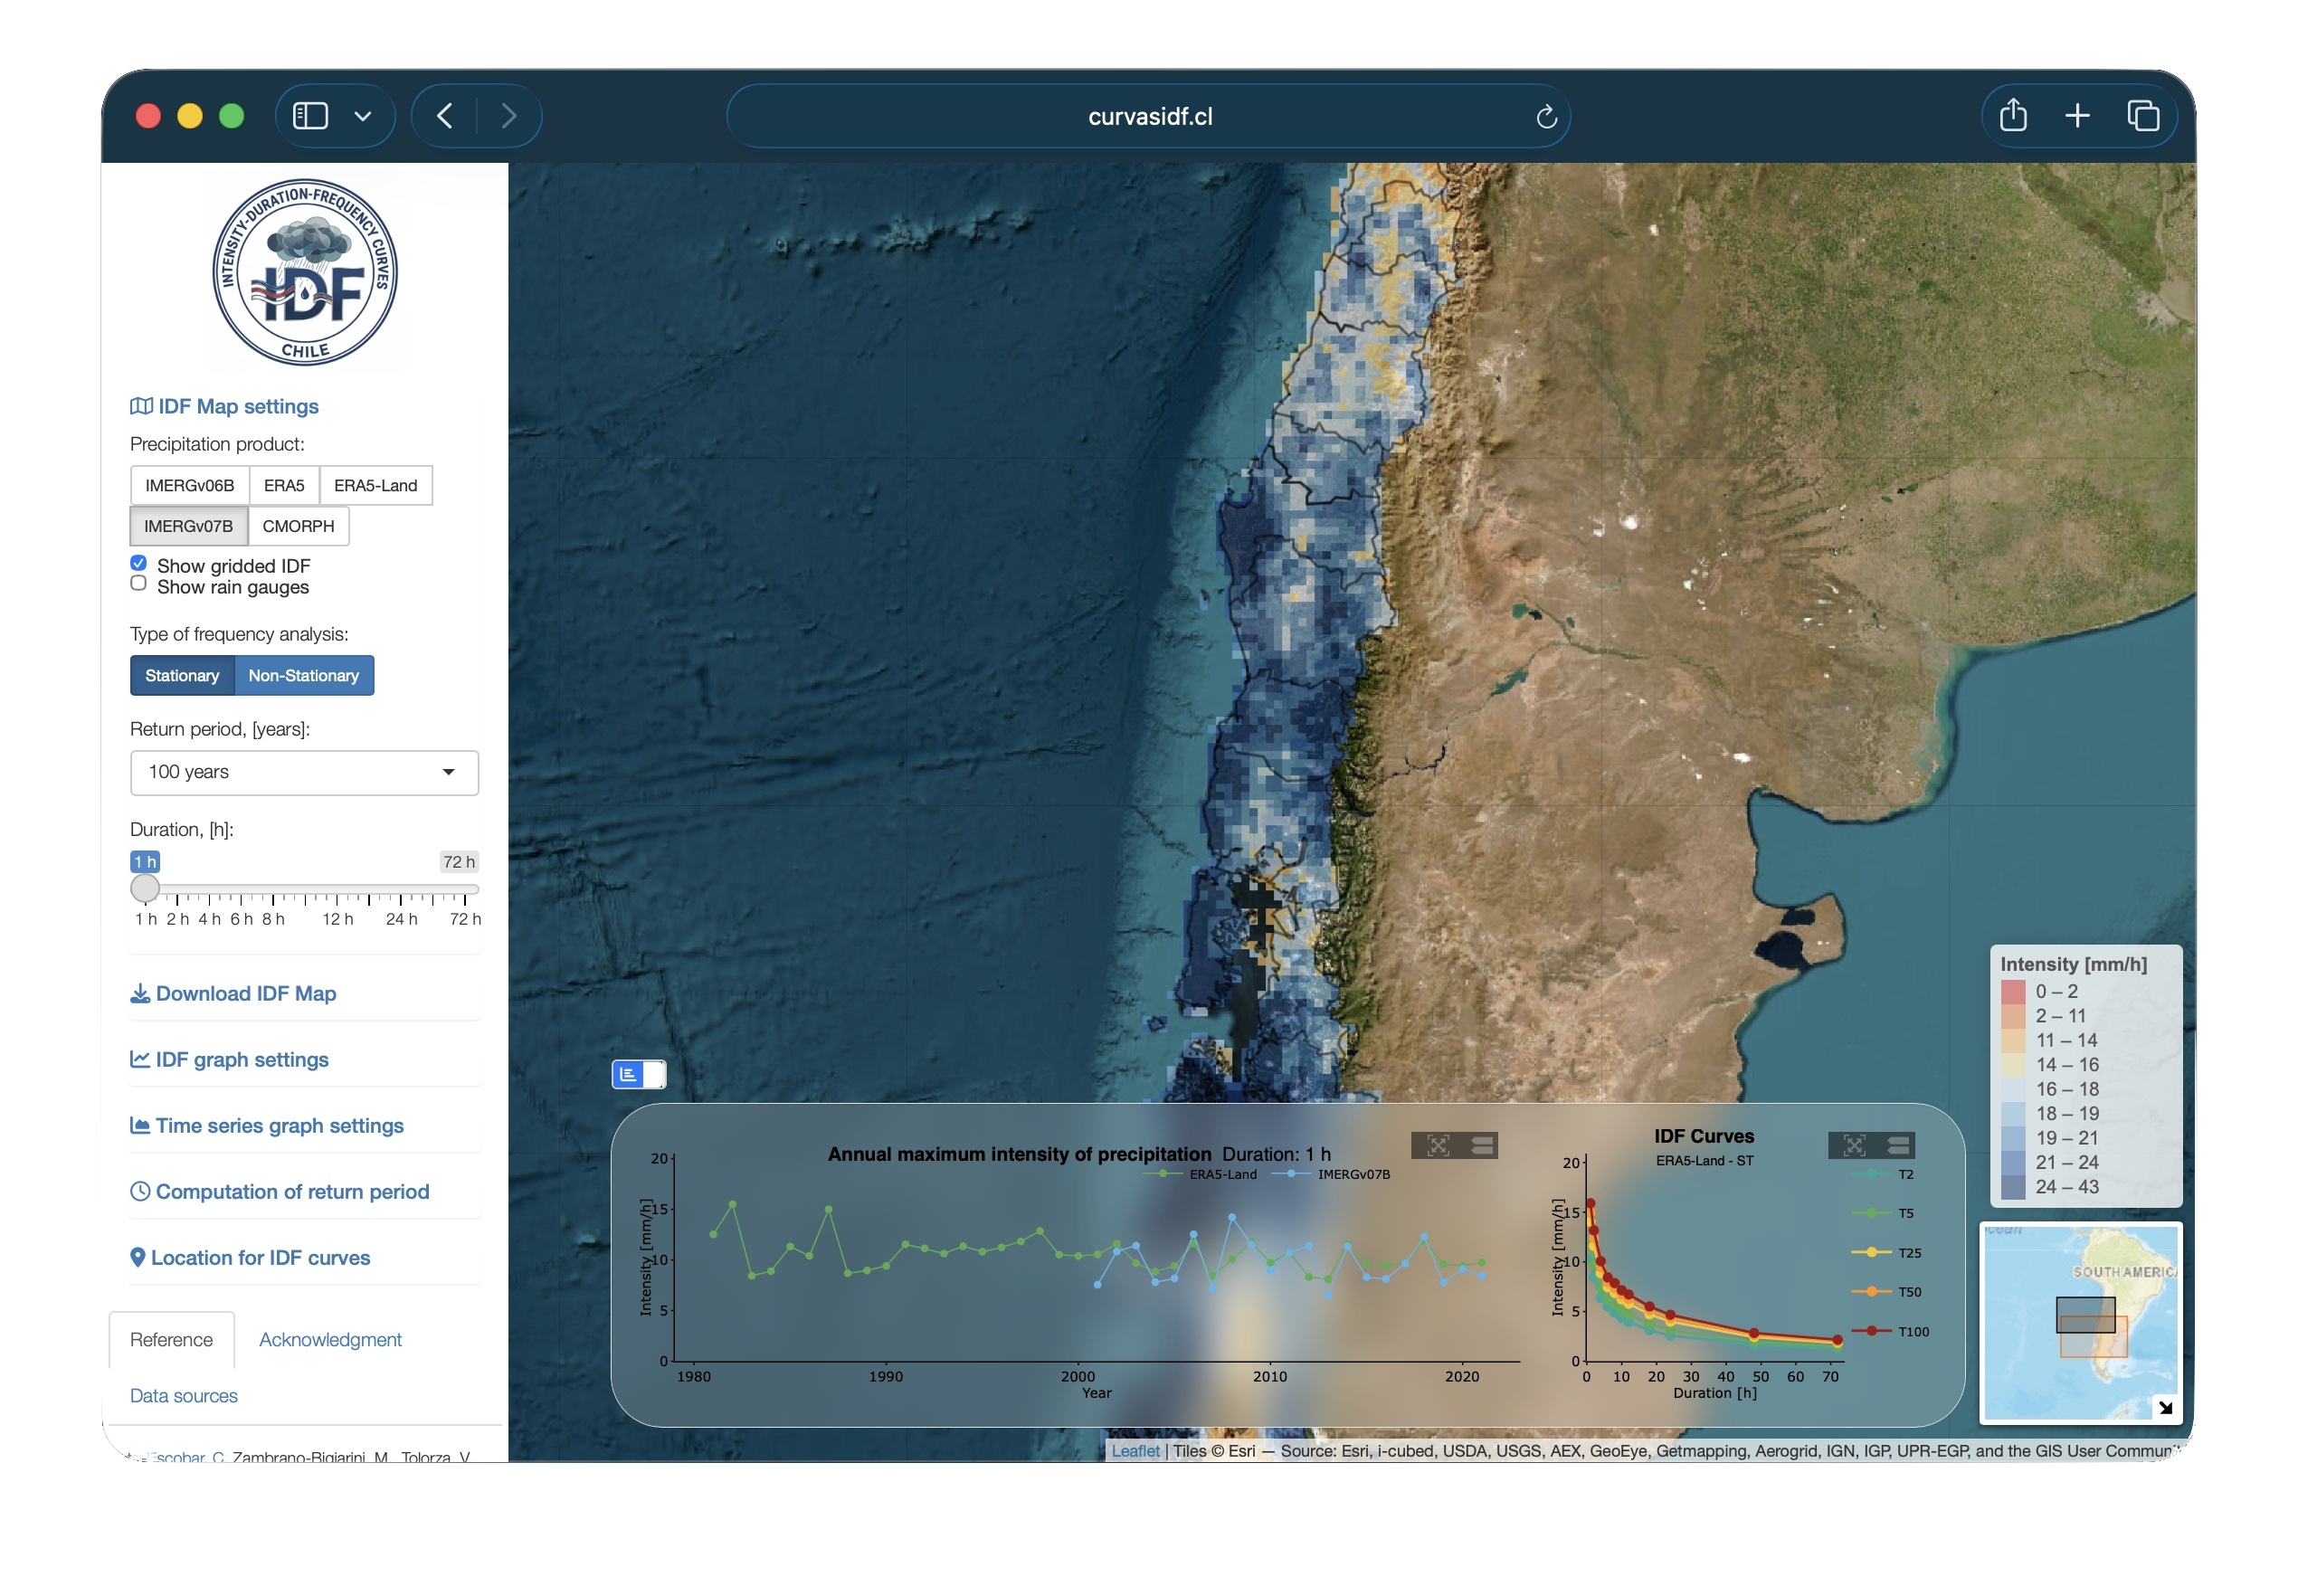Open the Computation of return period panel
This screenshot has height=1596, width=2298.
click(x=291, y=1191)
